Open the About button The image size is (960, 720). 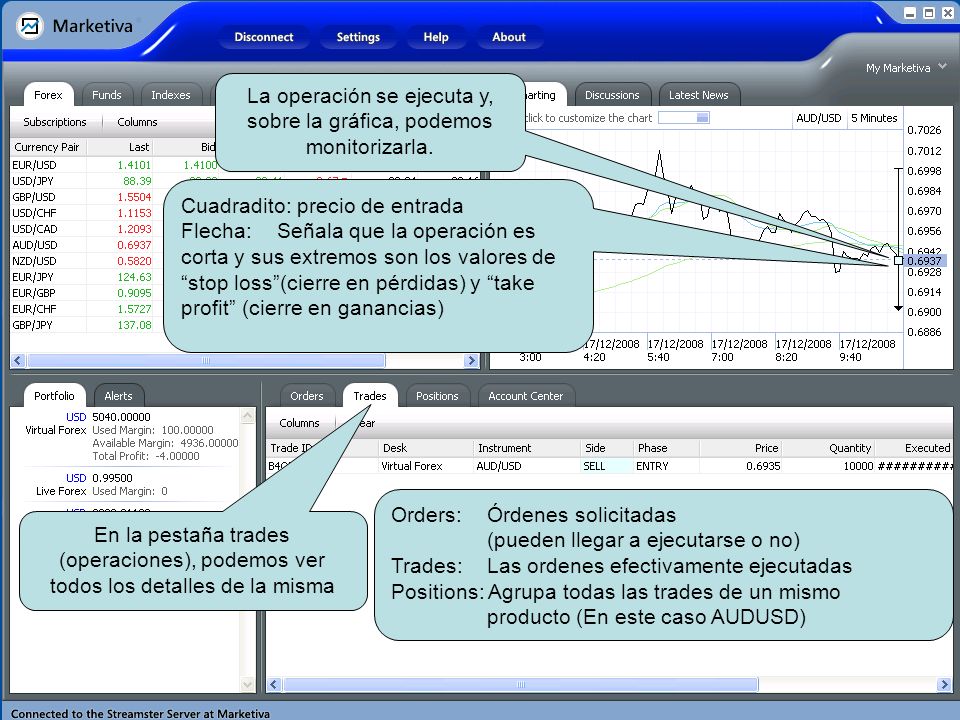(509, 37)
